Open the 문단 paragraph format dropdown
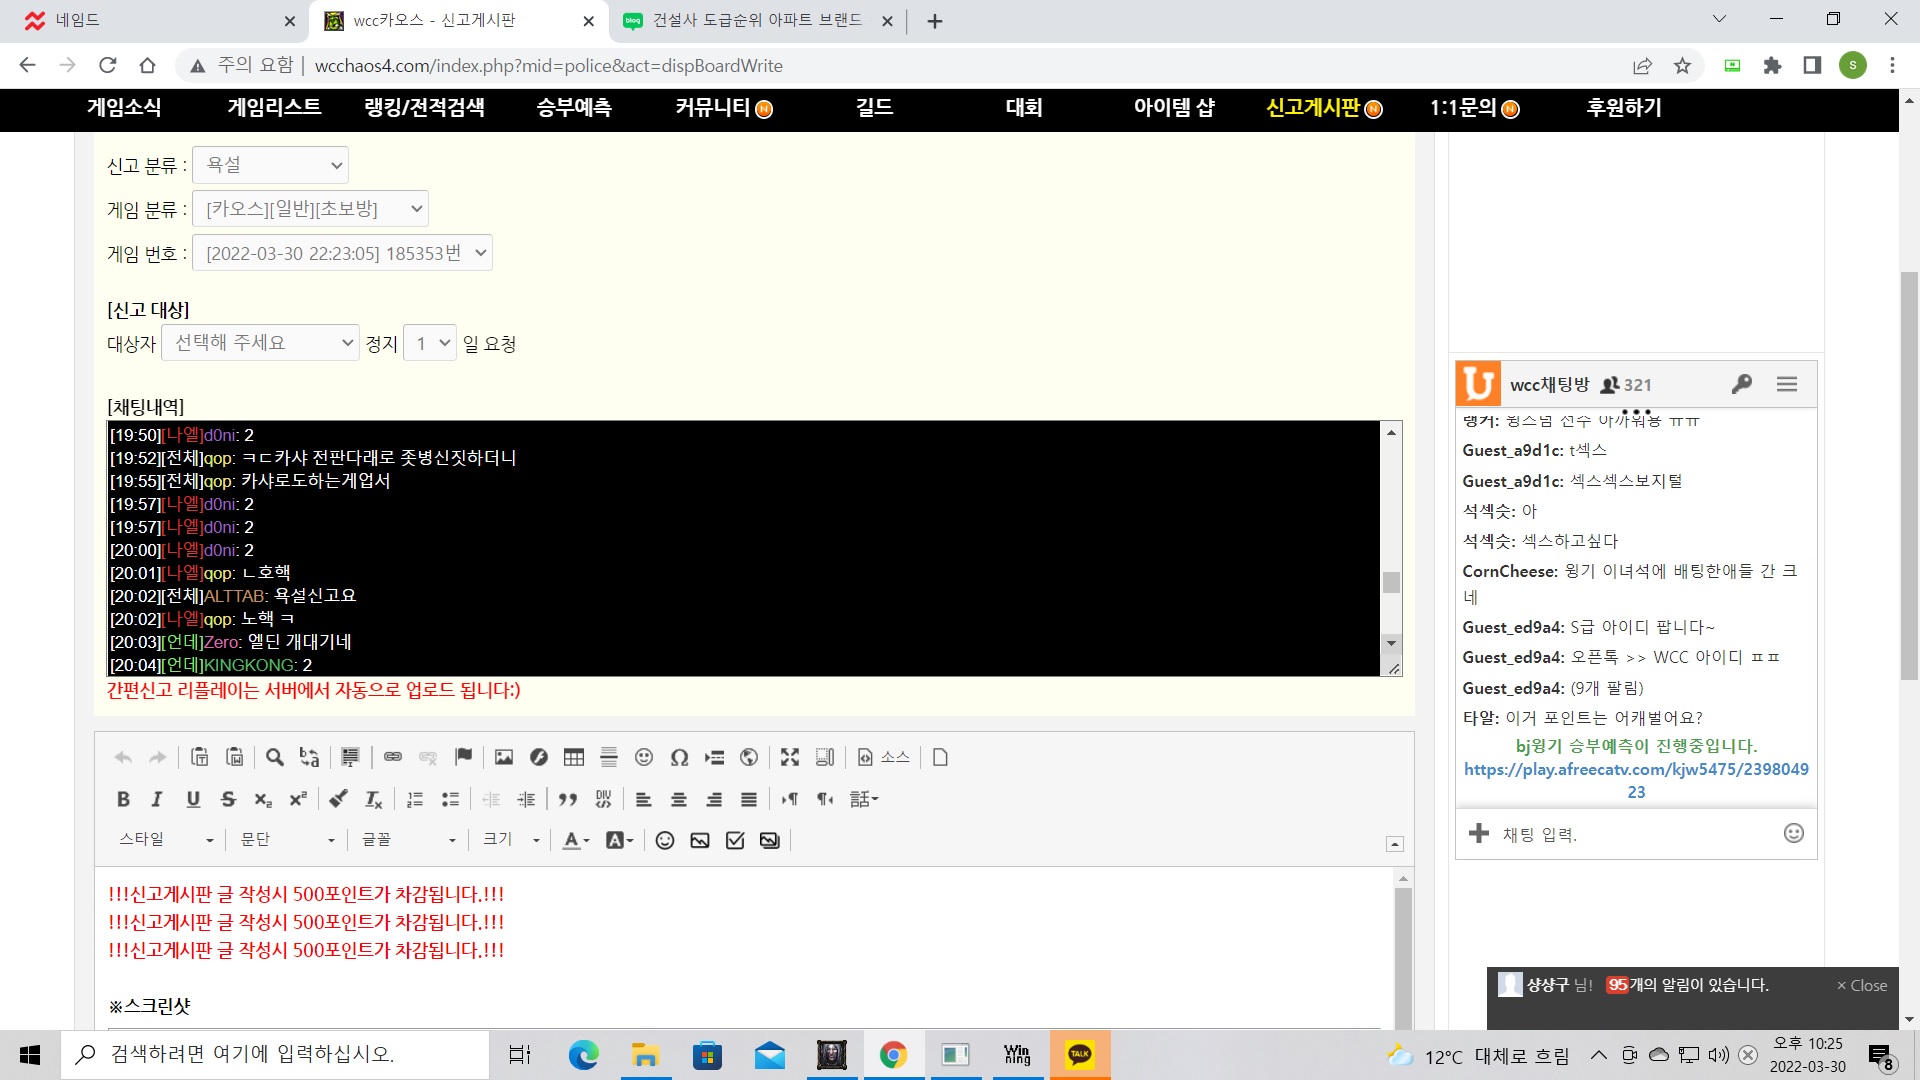 coord(287,840)
